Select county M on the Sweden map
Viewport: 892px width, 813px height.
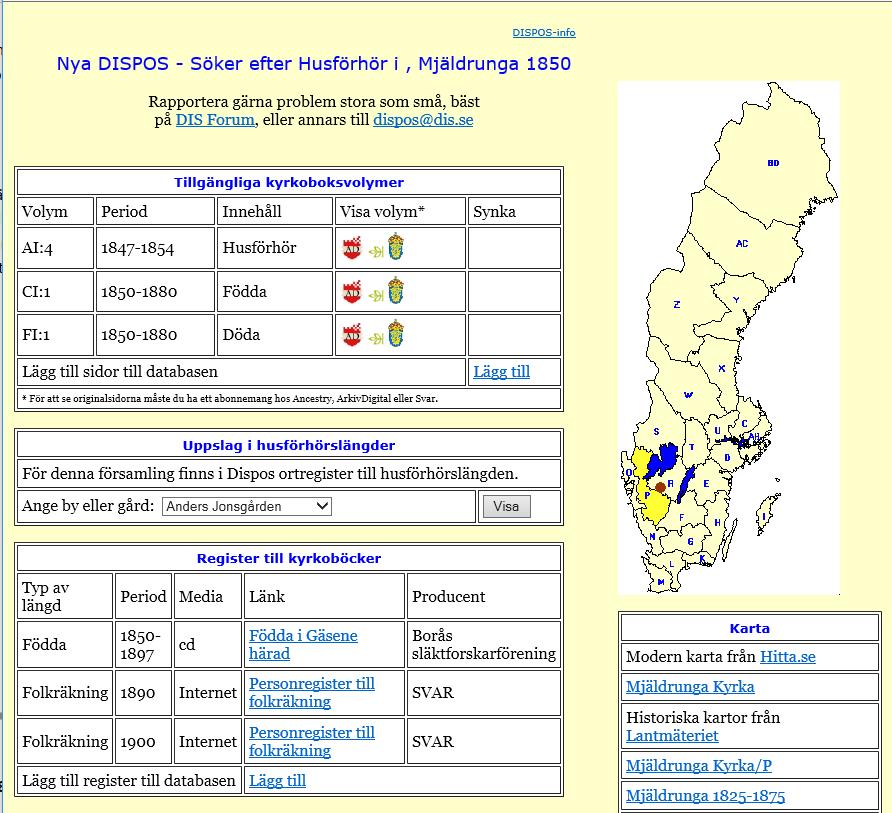tap(660, 582)
